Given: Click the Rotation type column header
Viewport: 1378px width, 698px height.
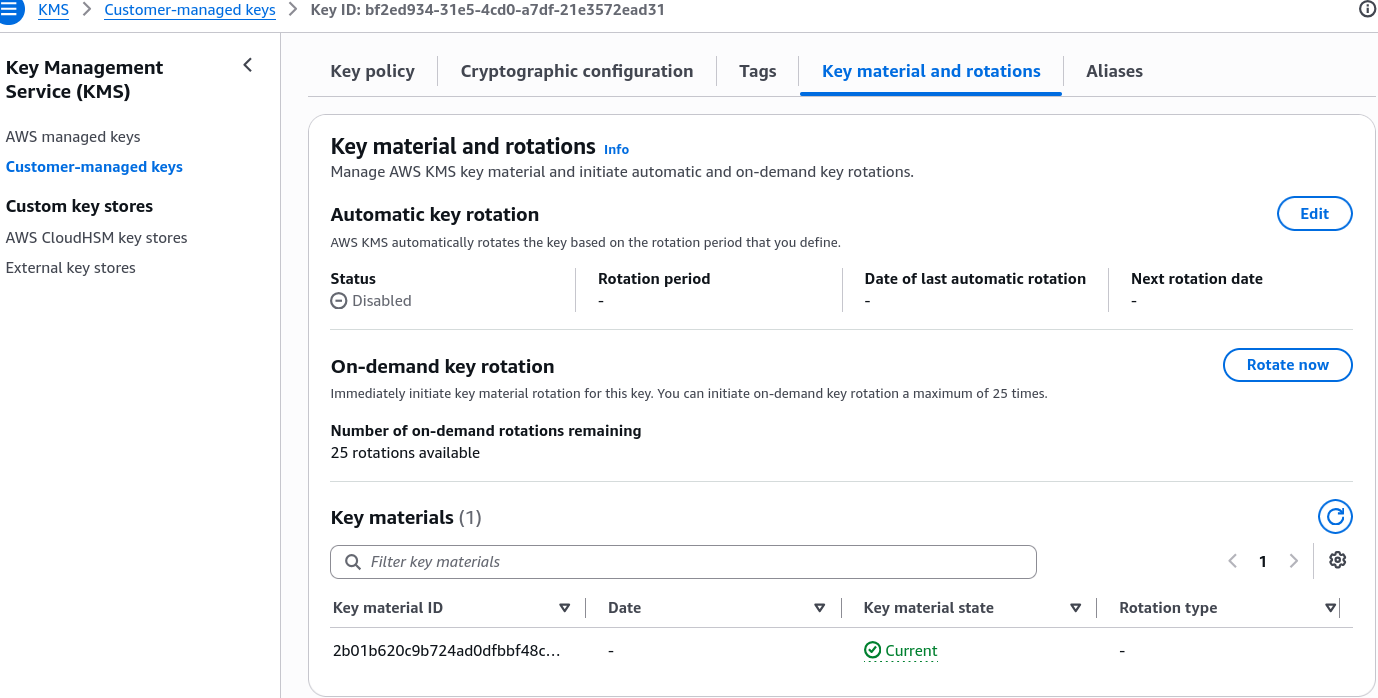Looking at the screenshot, I should [x=1168, y=608].
